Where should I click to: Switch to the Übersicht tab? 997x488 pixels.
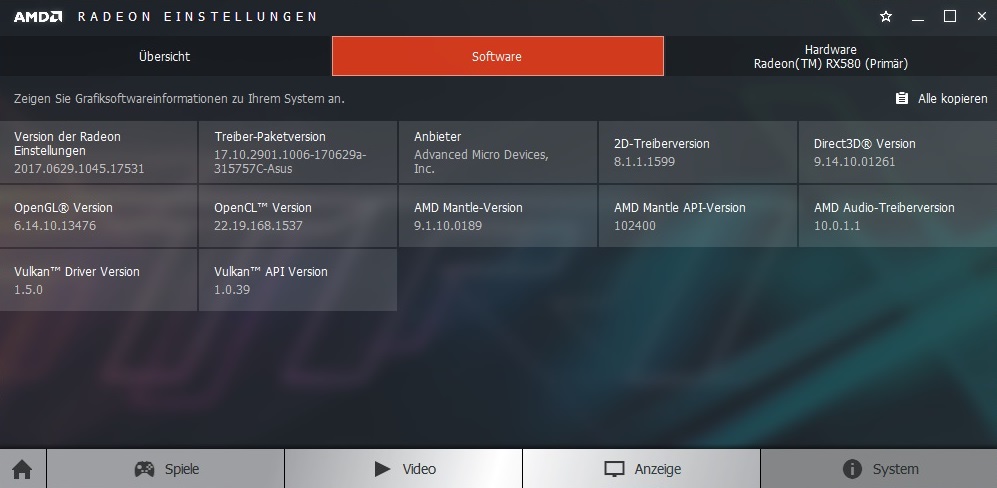coord(165,56)
